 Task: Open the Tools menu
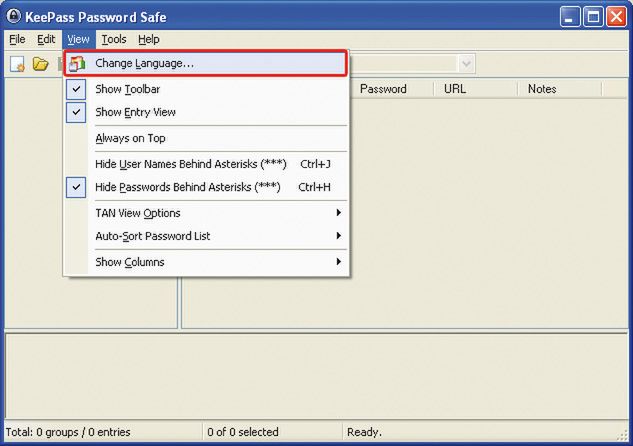tap(114, 39)
